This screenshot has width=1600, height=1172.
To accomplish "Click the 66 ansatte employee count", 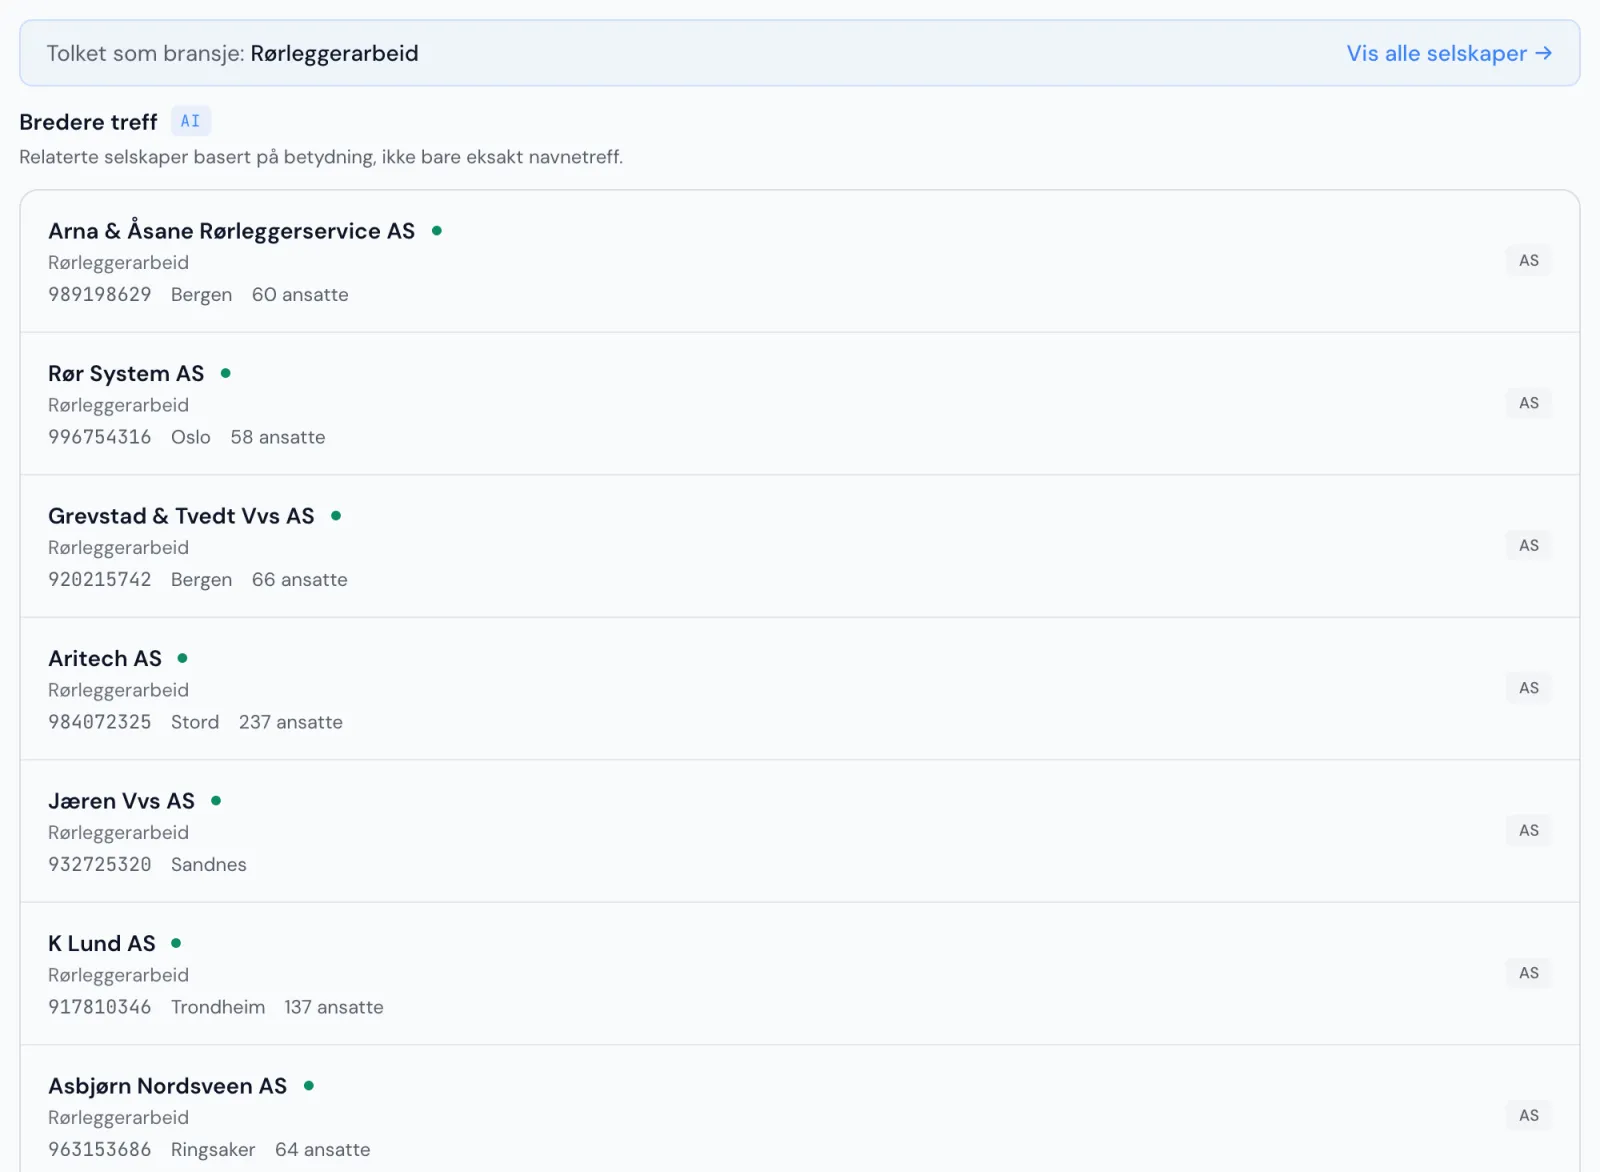I will coord(300,580).
